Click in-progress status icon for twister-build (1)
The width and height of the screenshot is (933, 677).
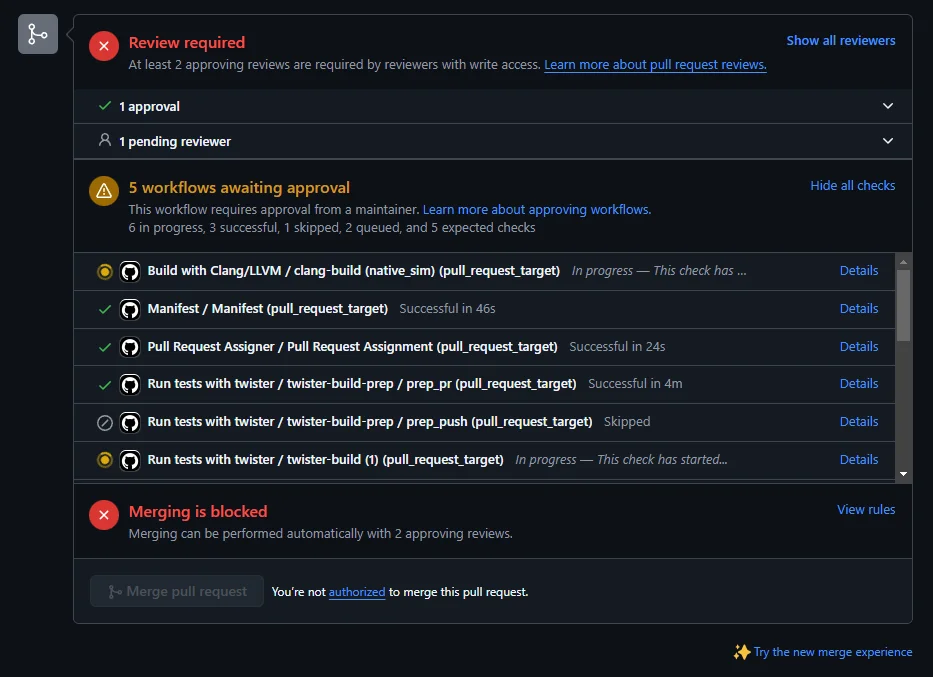coord(104,460)
